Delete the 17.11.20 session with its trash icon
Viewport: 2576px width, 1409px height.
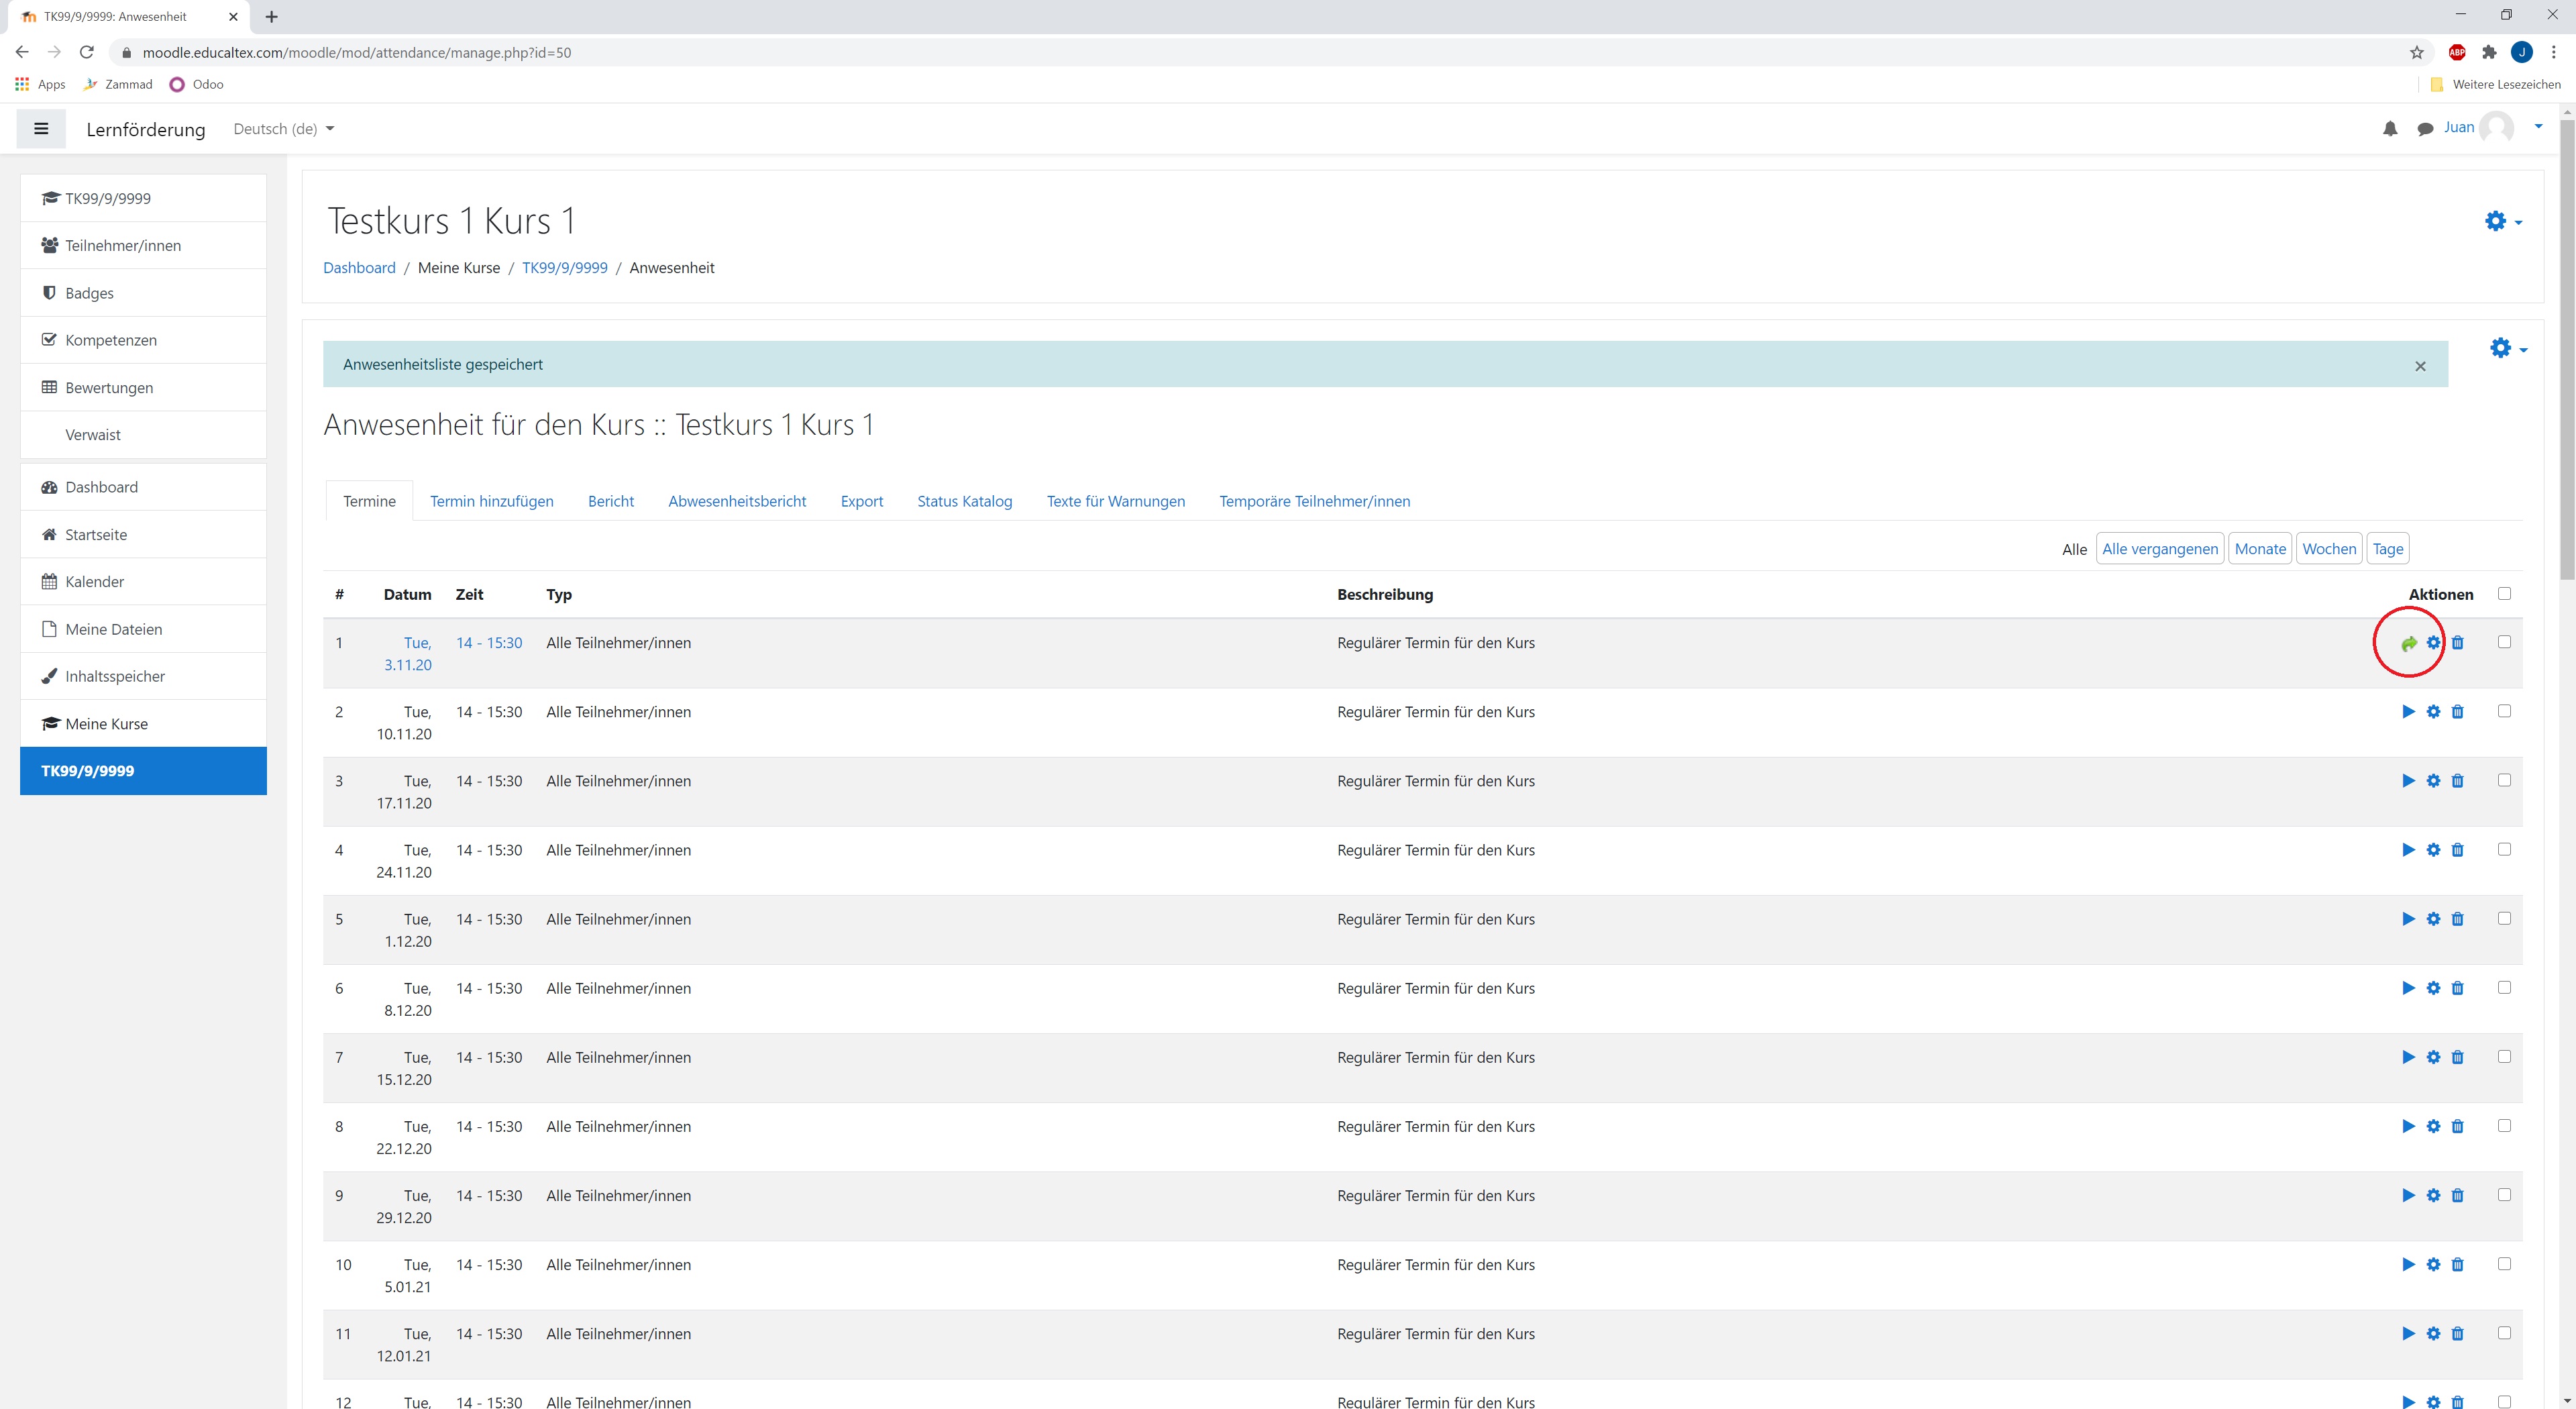2457,780
